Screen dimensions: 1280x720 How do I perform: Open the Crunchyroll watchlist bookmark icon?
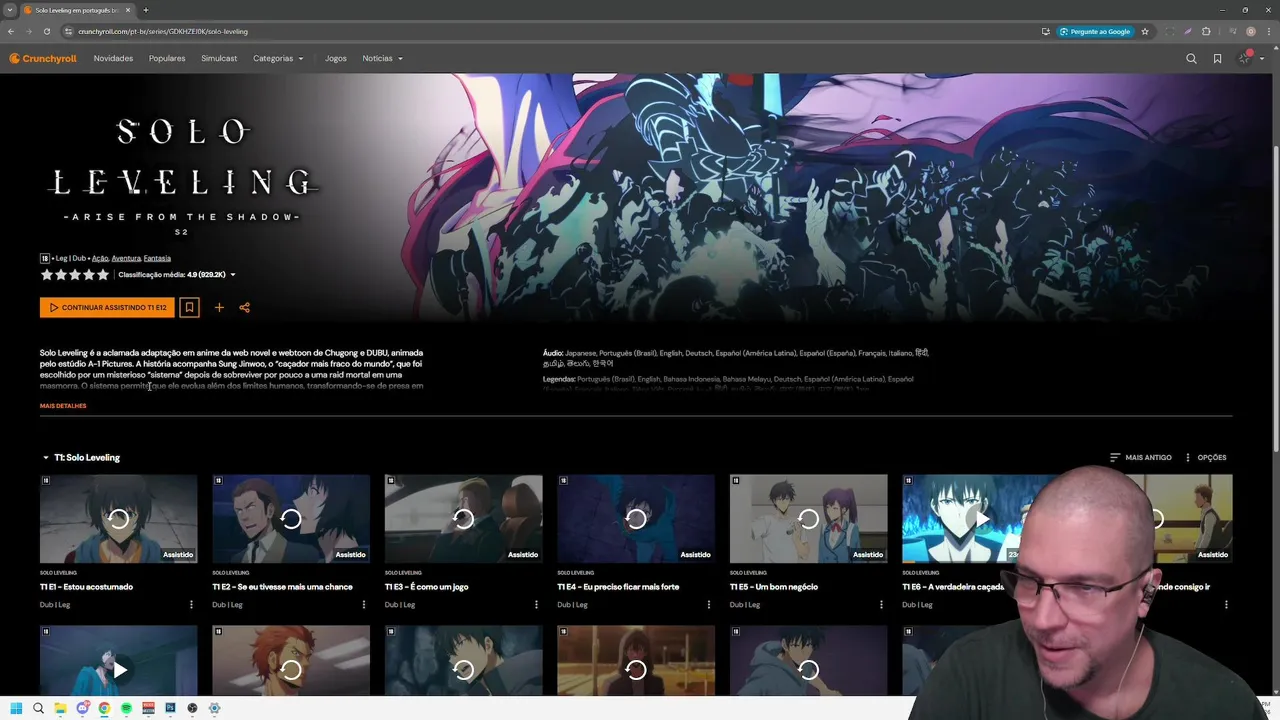[1217, 59]
